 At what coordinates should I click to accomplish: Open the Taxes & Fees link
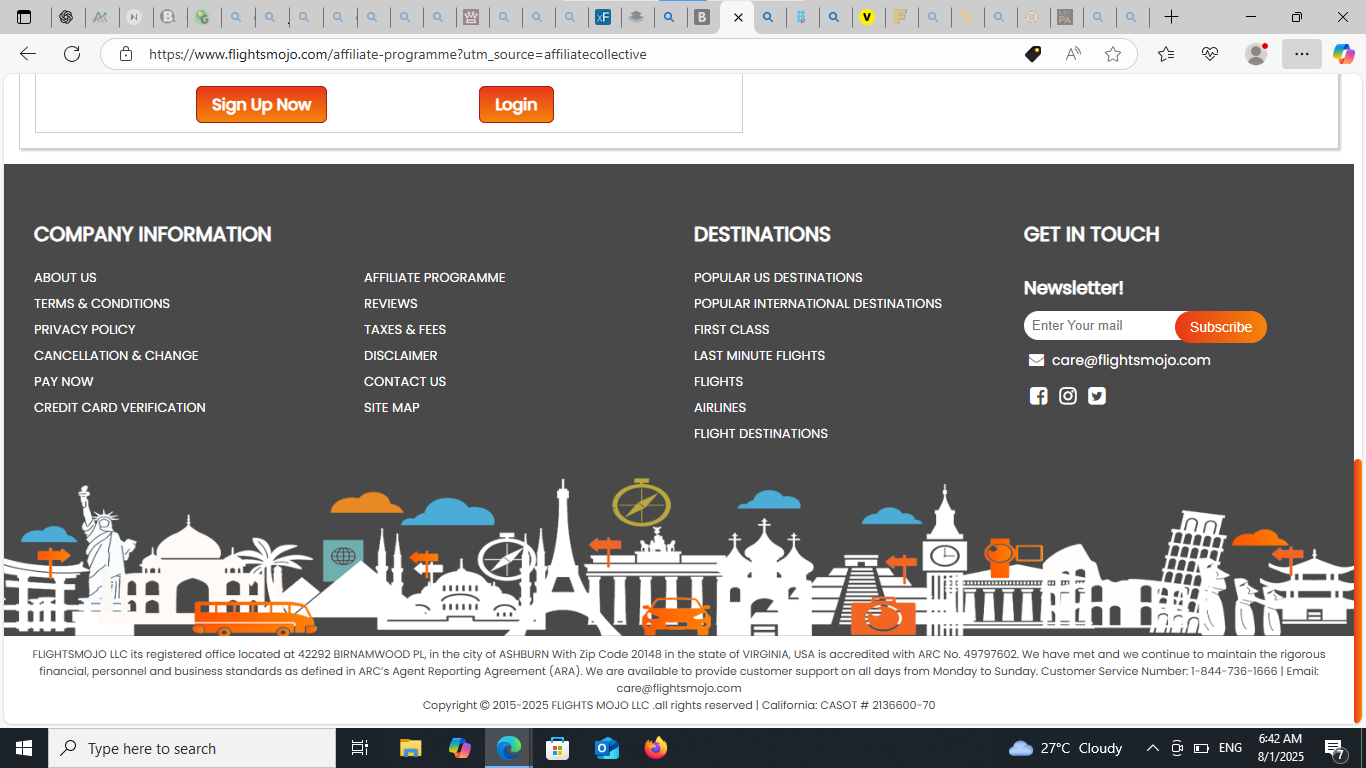point(405,329)
